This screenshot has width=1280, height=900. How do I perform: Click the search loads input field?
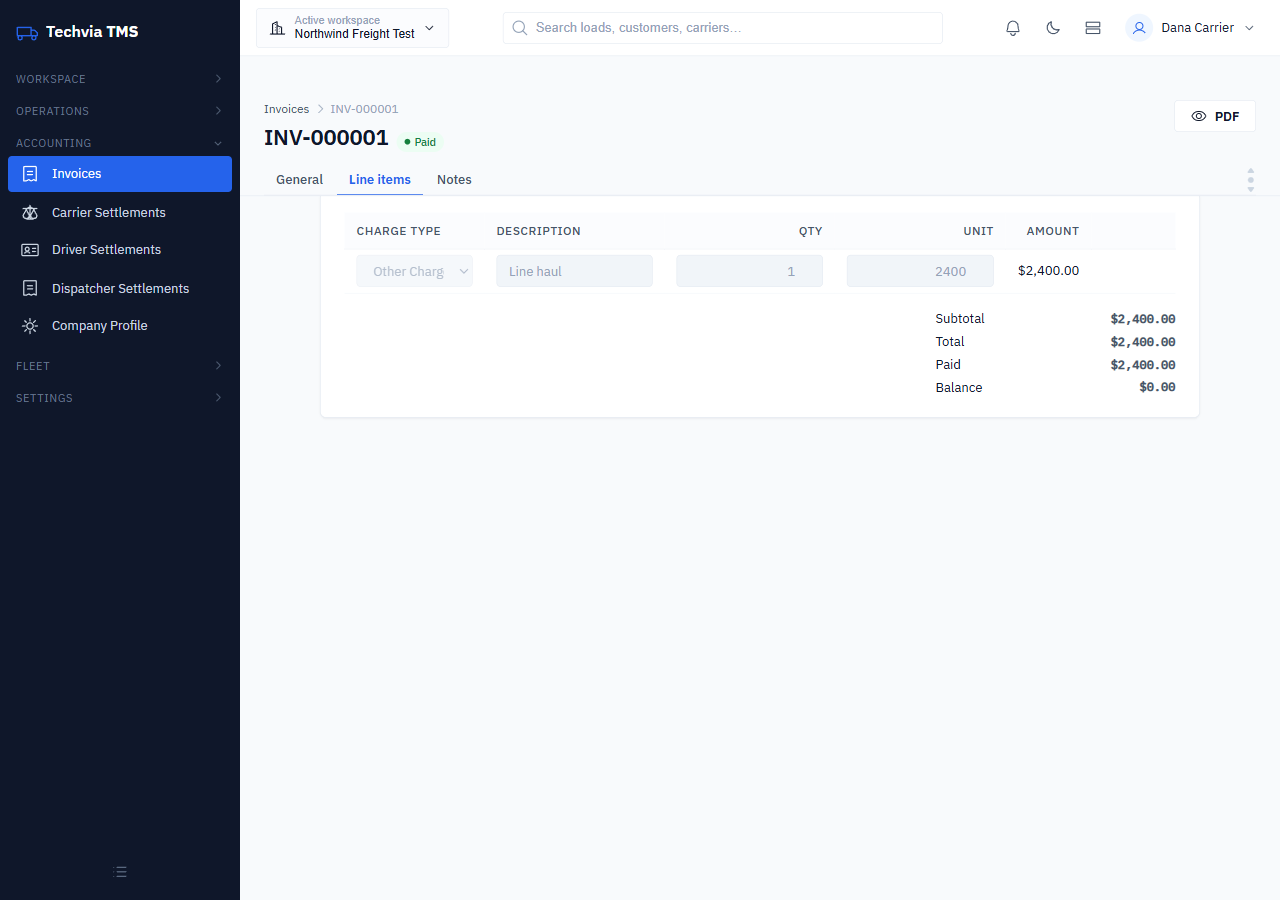pyautogui.click(x=723, y=28)
